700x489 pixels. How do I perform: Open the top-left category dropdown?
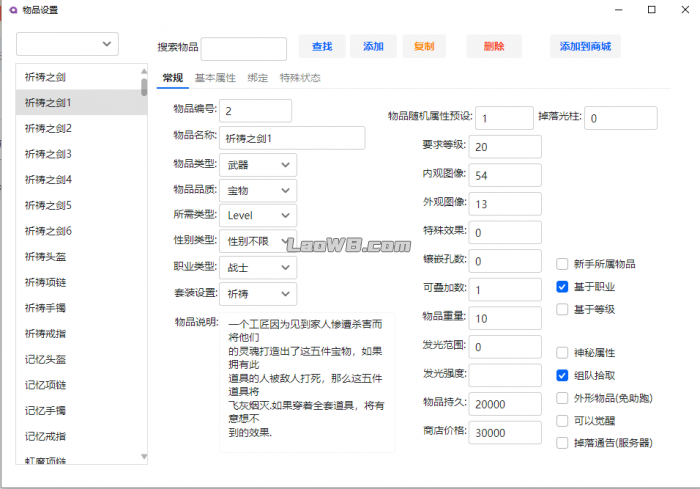(x=67, y=44)
